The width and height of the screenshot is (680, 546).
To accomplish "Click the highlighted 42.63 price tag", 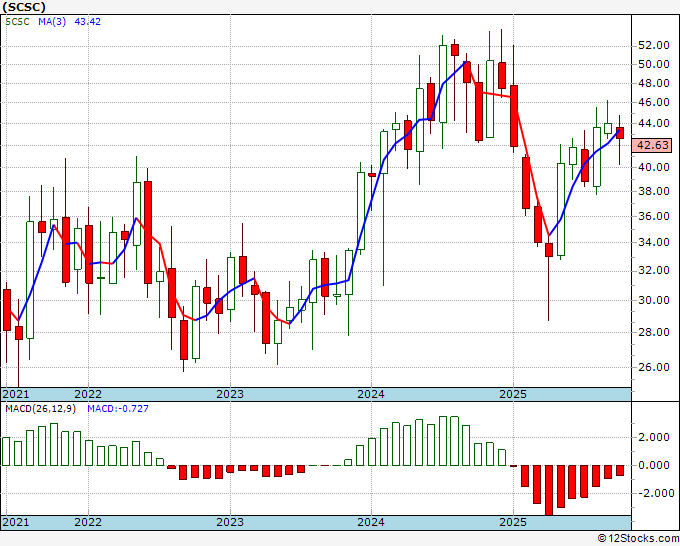I will [654, 145].
